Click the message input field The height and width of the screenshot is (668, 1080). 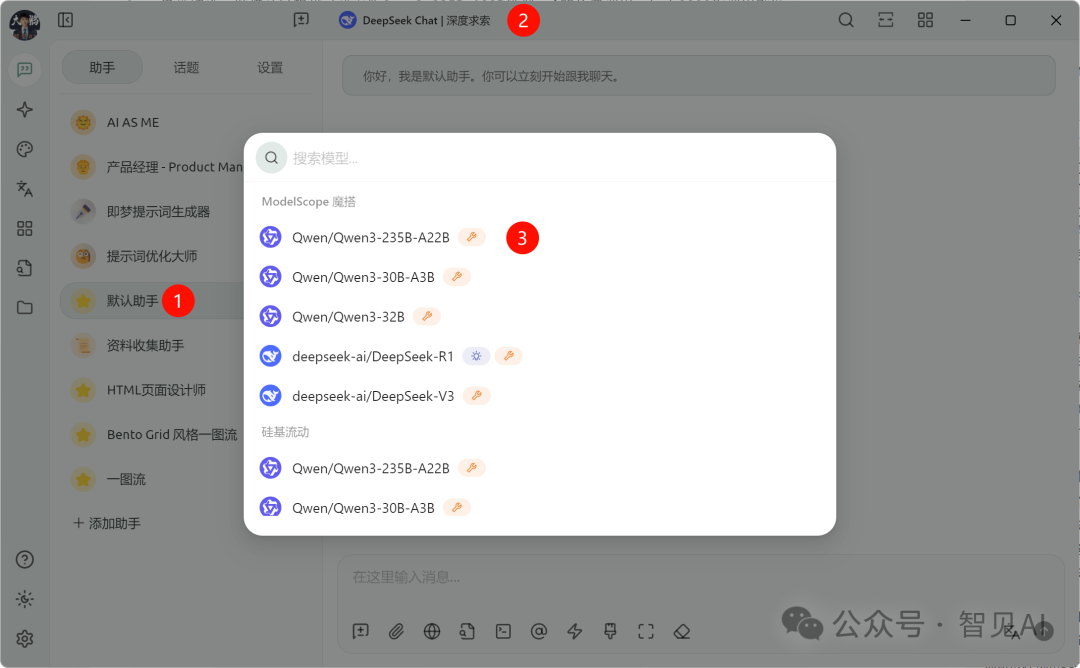point(700,577)
